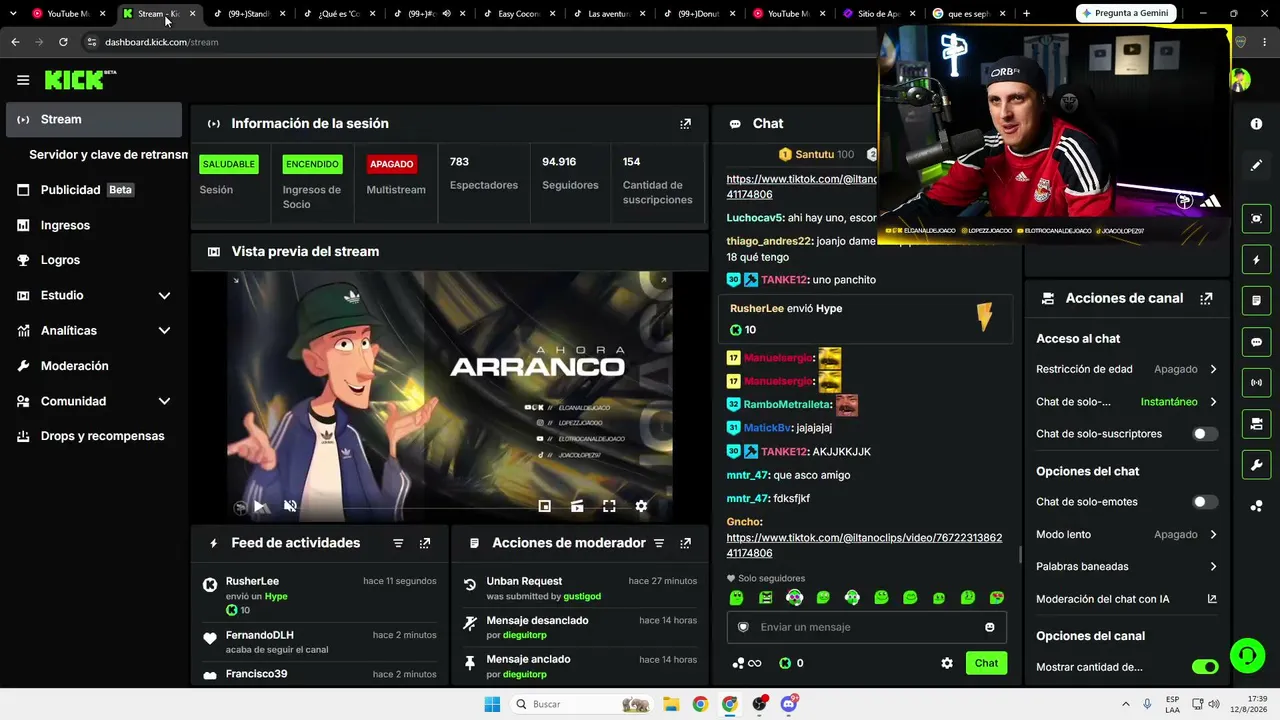This screenshot has height=720, width=1280.
Task: Open the browser tab search dropdown arrow
Action: click(13, 14)
